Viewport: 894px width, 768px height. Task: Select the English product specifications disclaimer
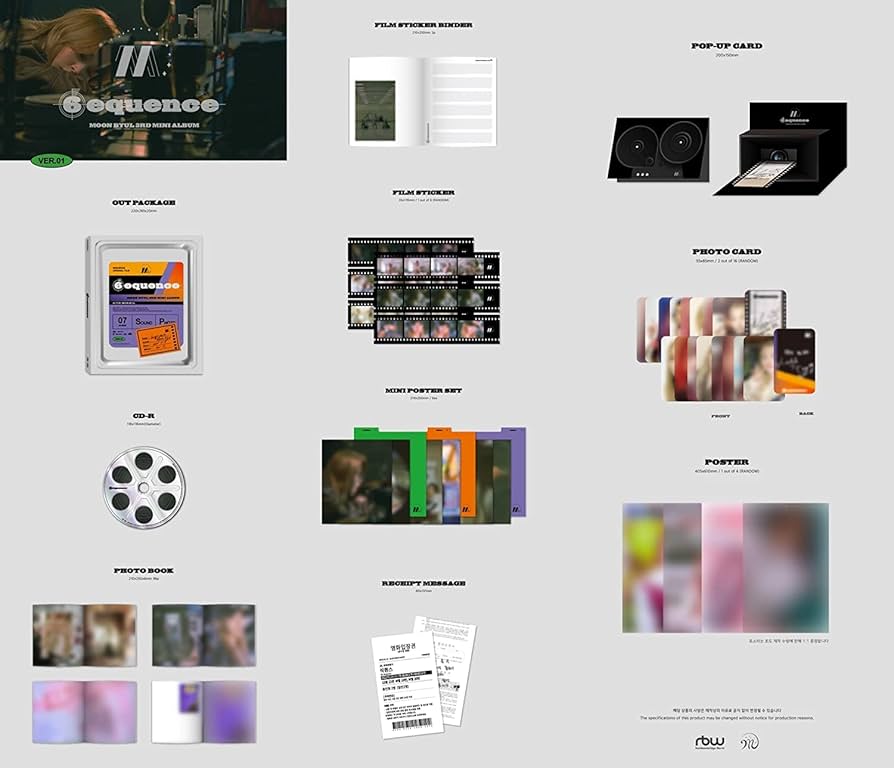(x=726, y=718)
